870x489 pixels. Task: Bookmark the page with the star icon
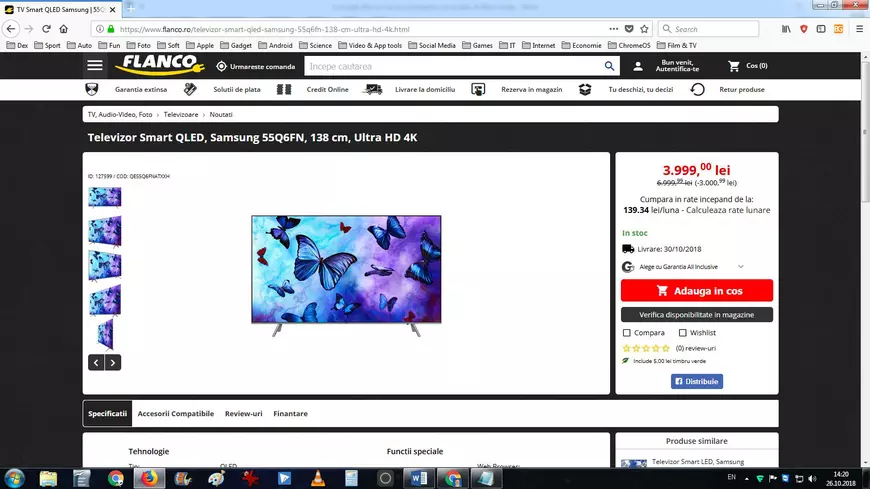(x=644, y=29)
